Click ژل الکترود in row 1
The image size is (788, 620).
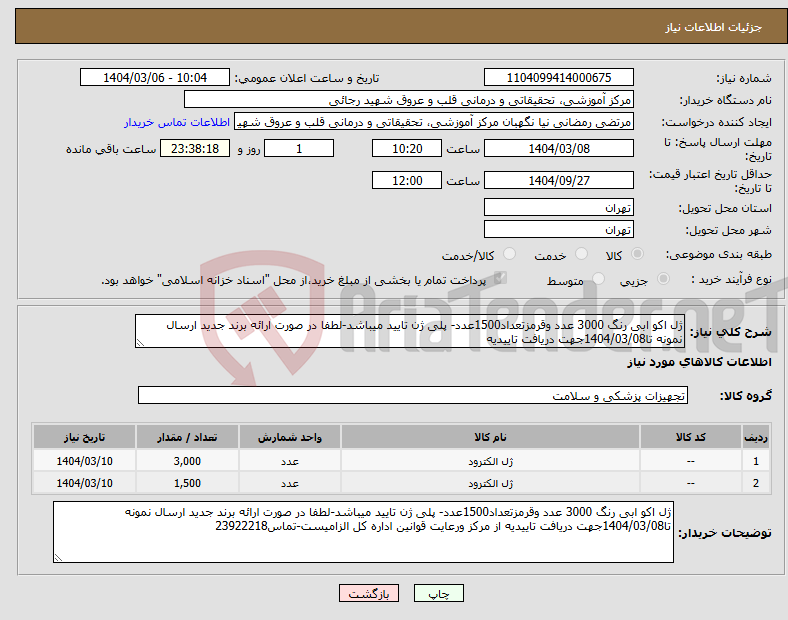pyautogui.click(x=490, y=461)
